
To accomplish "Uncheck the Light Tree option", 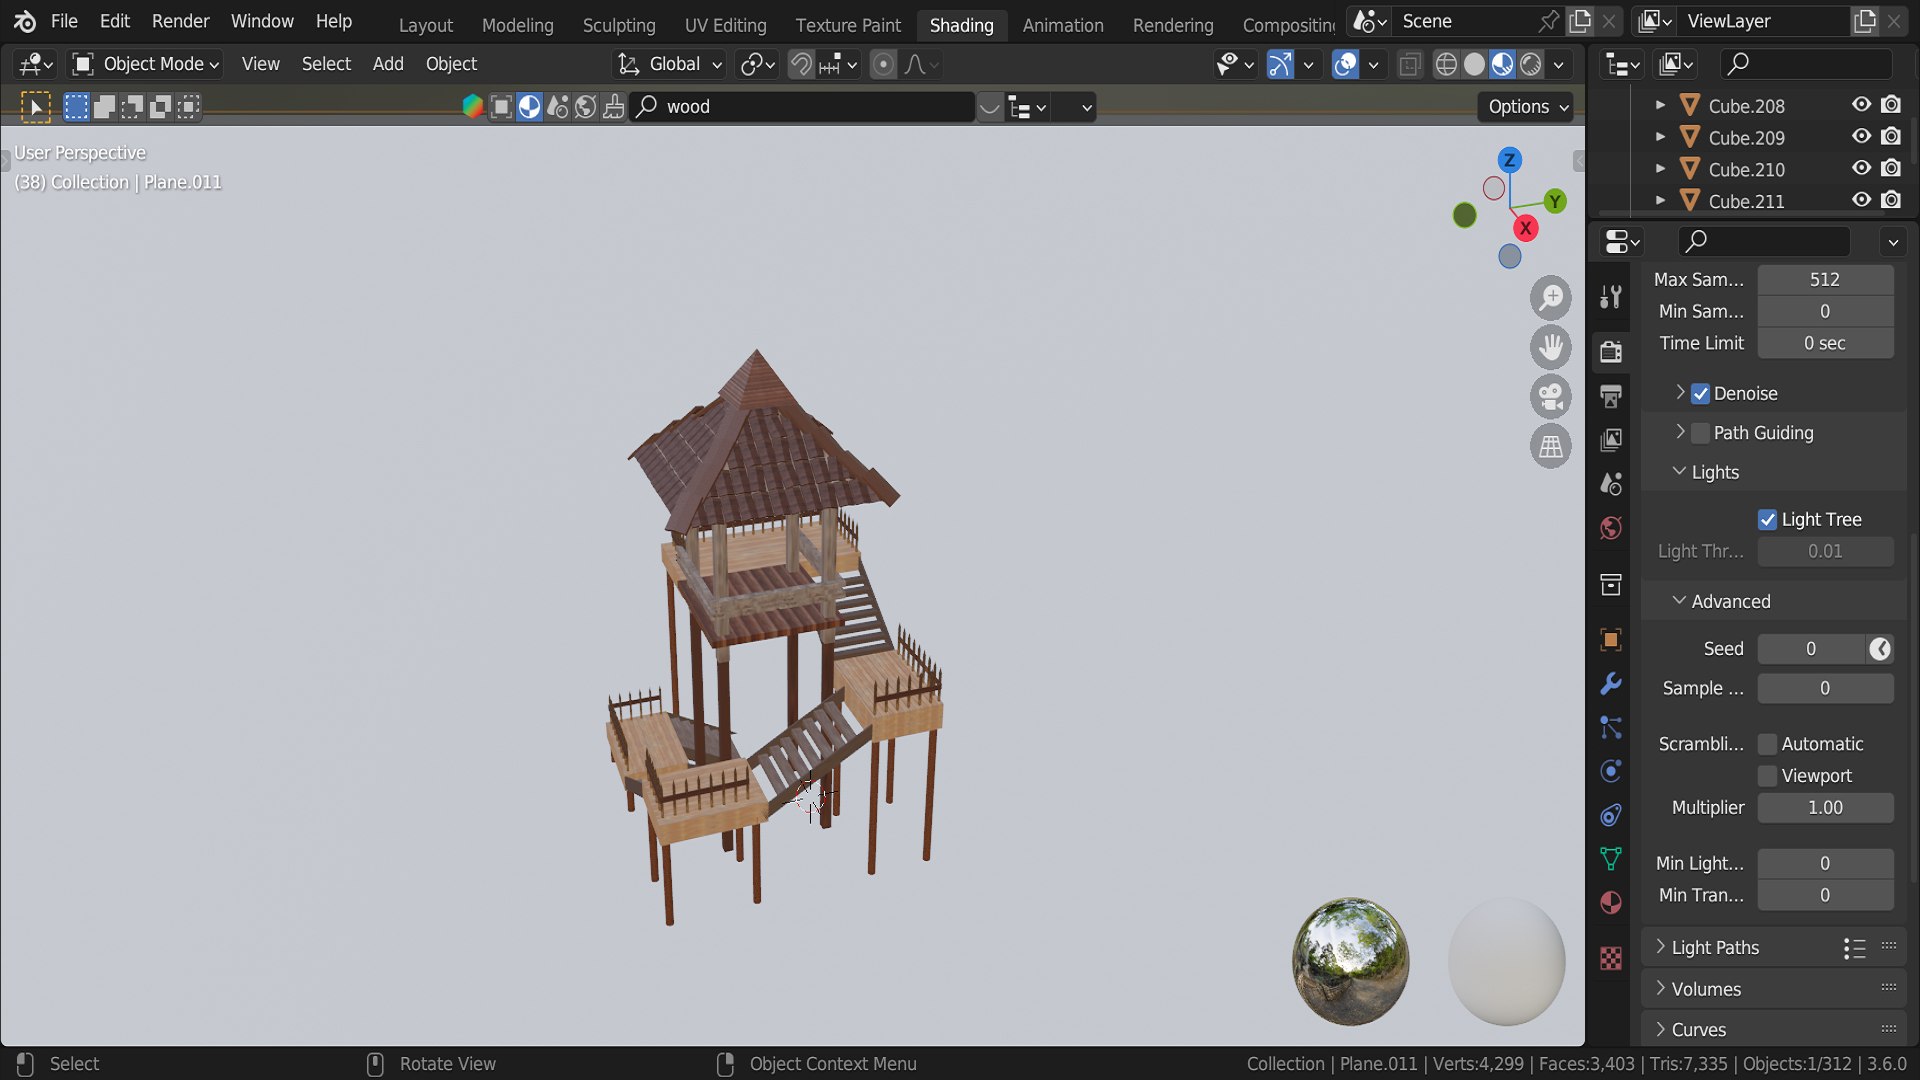I will point(1767,520).
